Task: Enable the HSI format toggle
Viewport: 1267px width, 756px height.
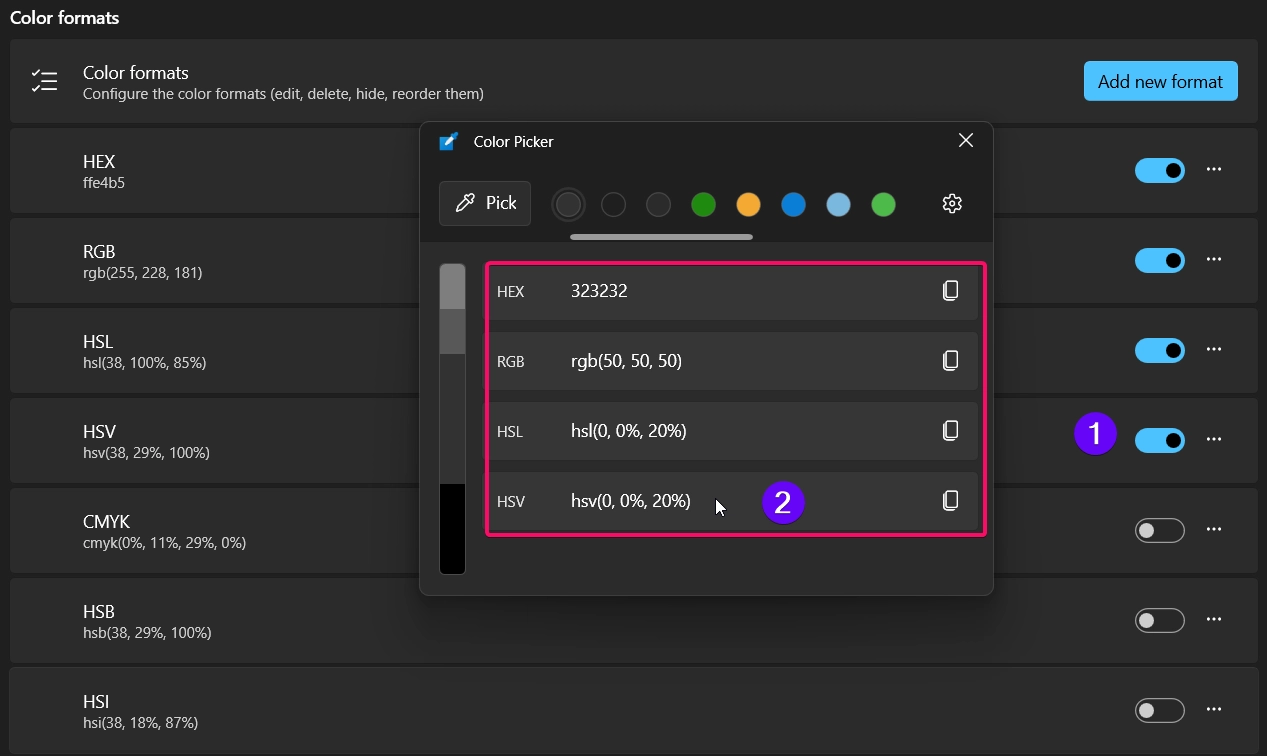Action: pyautogui.click(x=1160, y=711)
